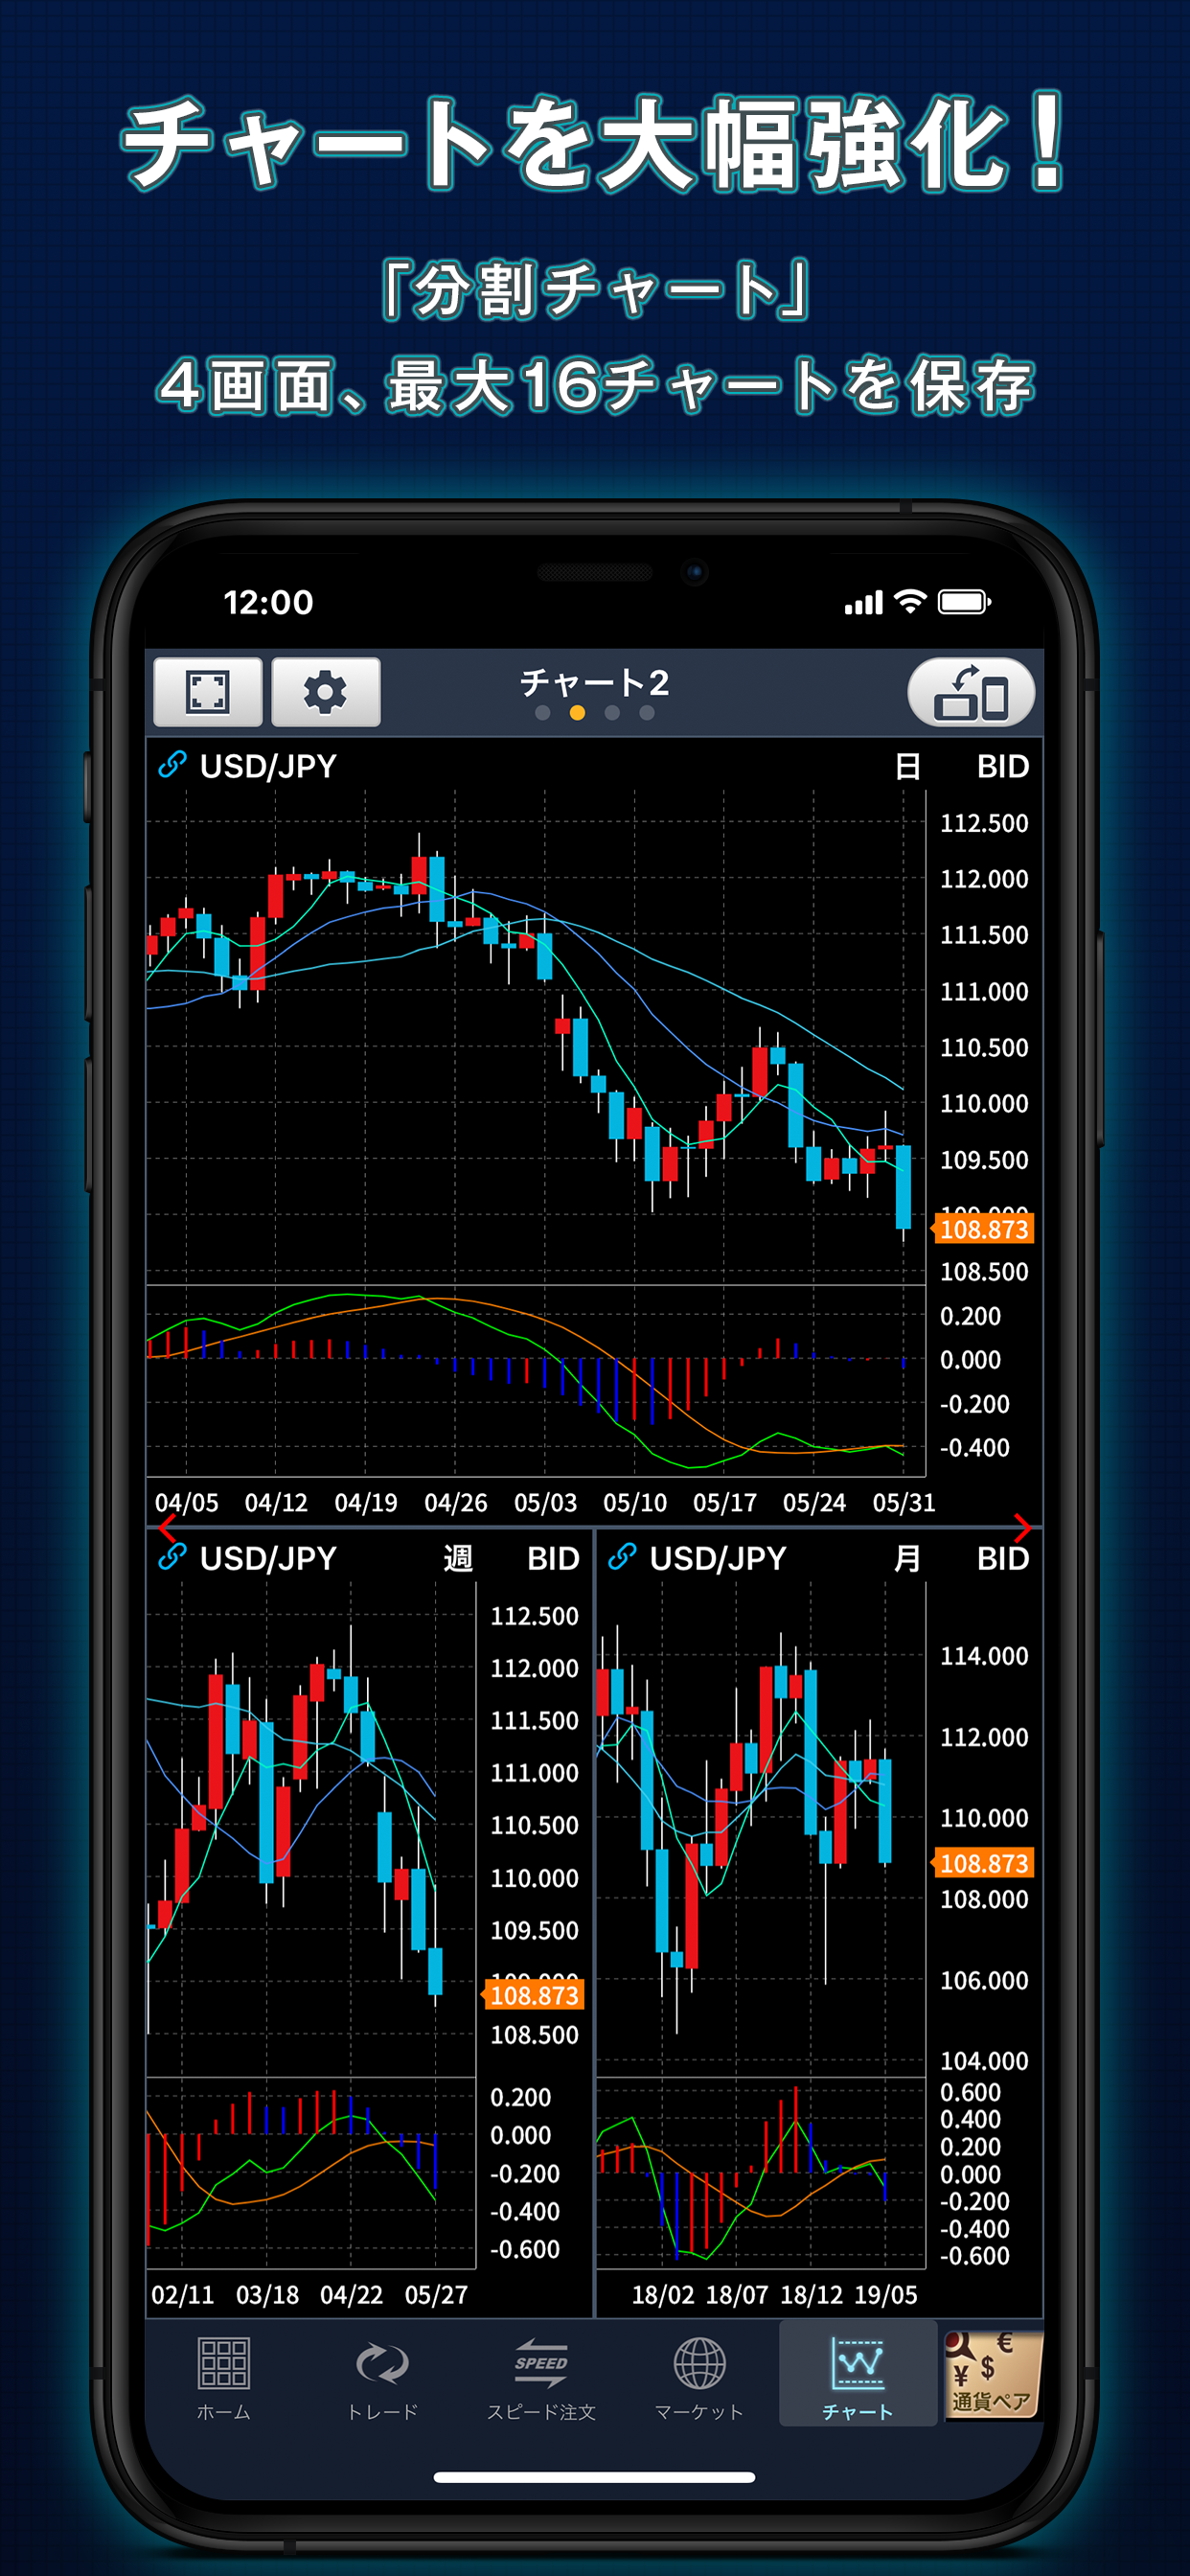The height and width of the screenshot is (2576, 1190).
Task: Tap the 04/05 date label on daily chart
Action: click(187, 1502)
